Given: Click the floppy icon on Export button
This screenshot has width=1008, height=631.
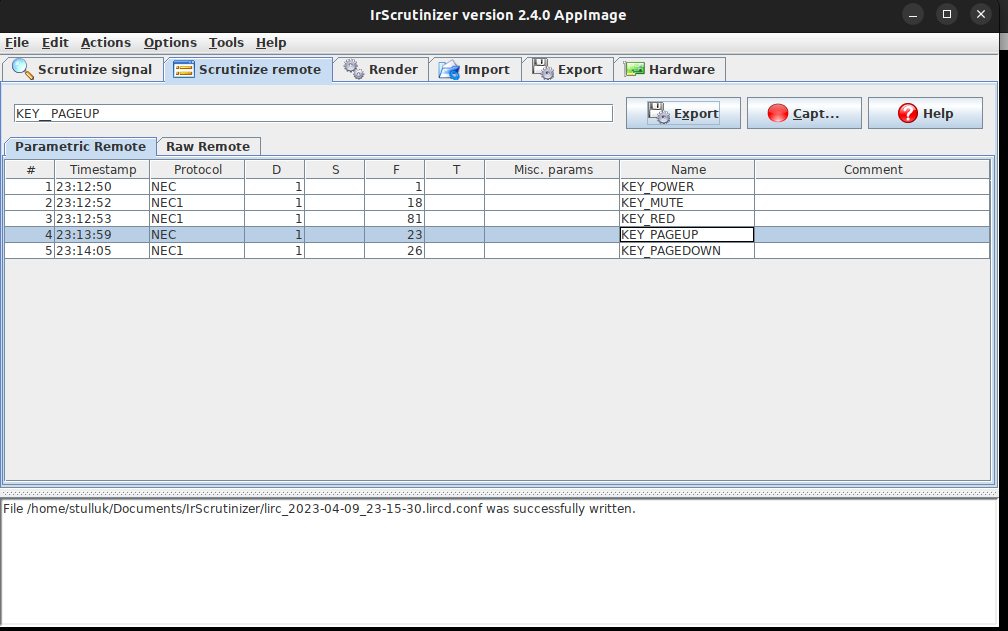Looking at the screenshot, I should click(x=658, y=112).
